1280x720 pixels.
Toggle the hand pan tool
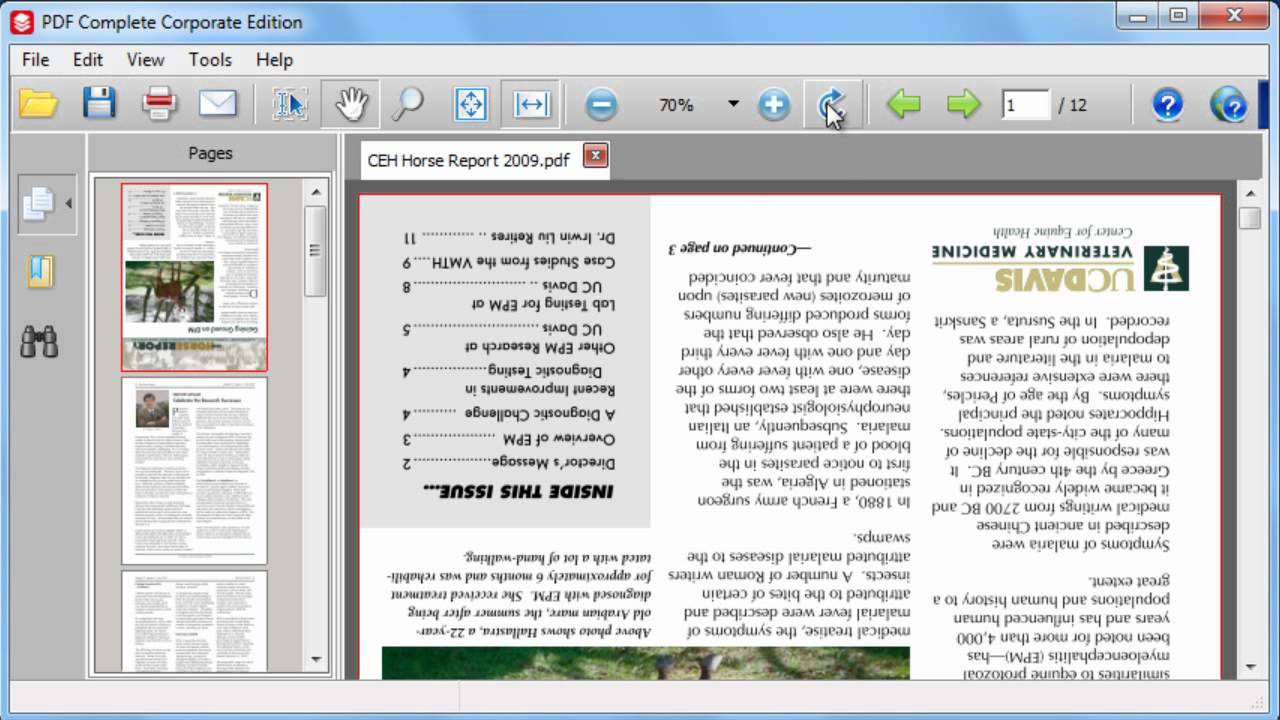pos(350,104)
